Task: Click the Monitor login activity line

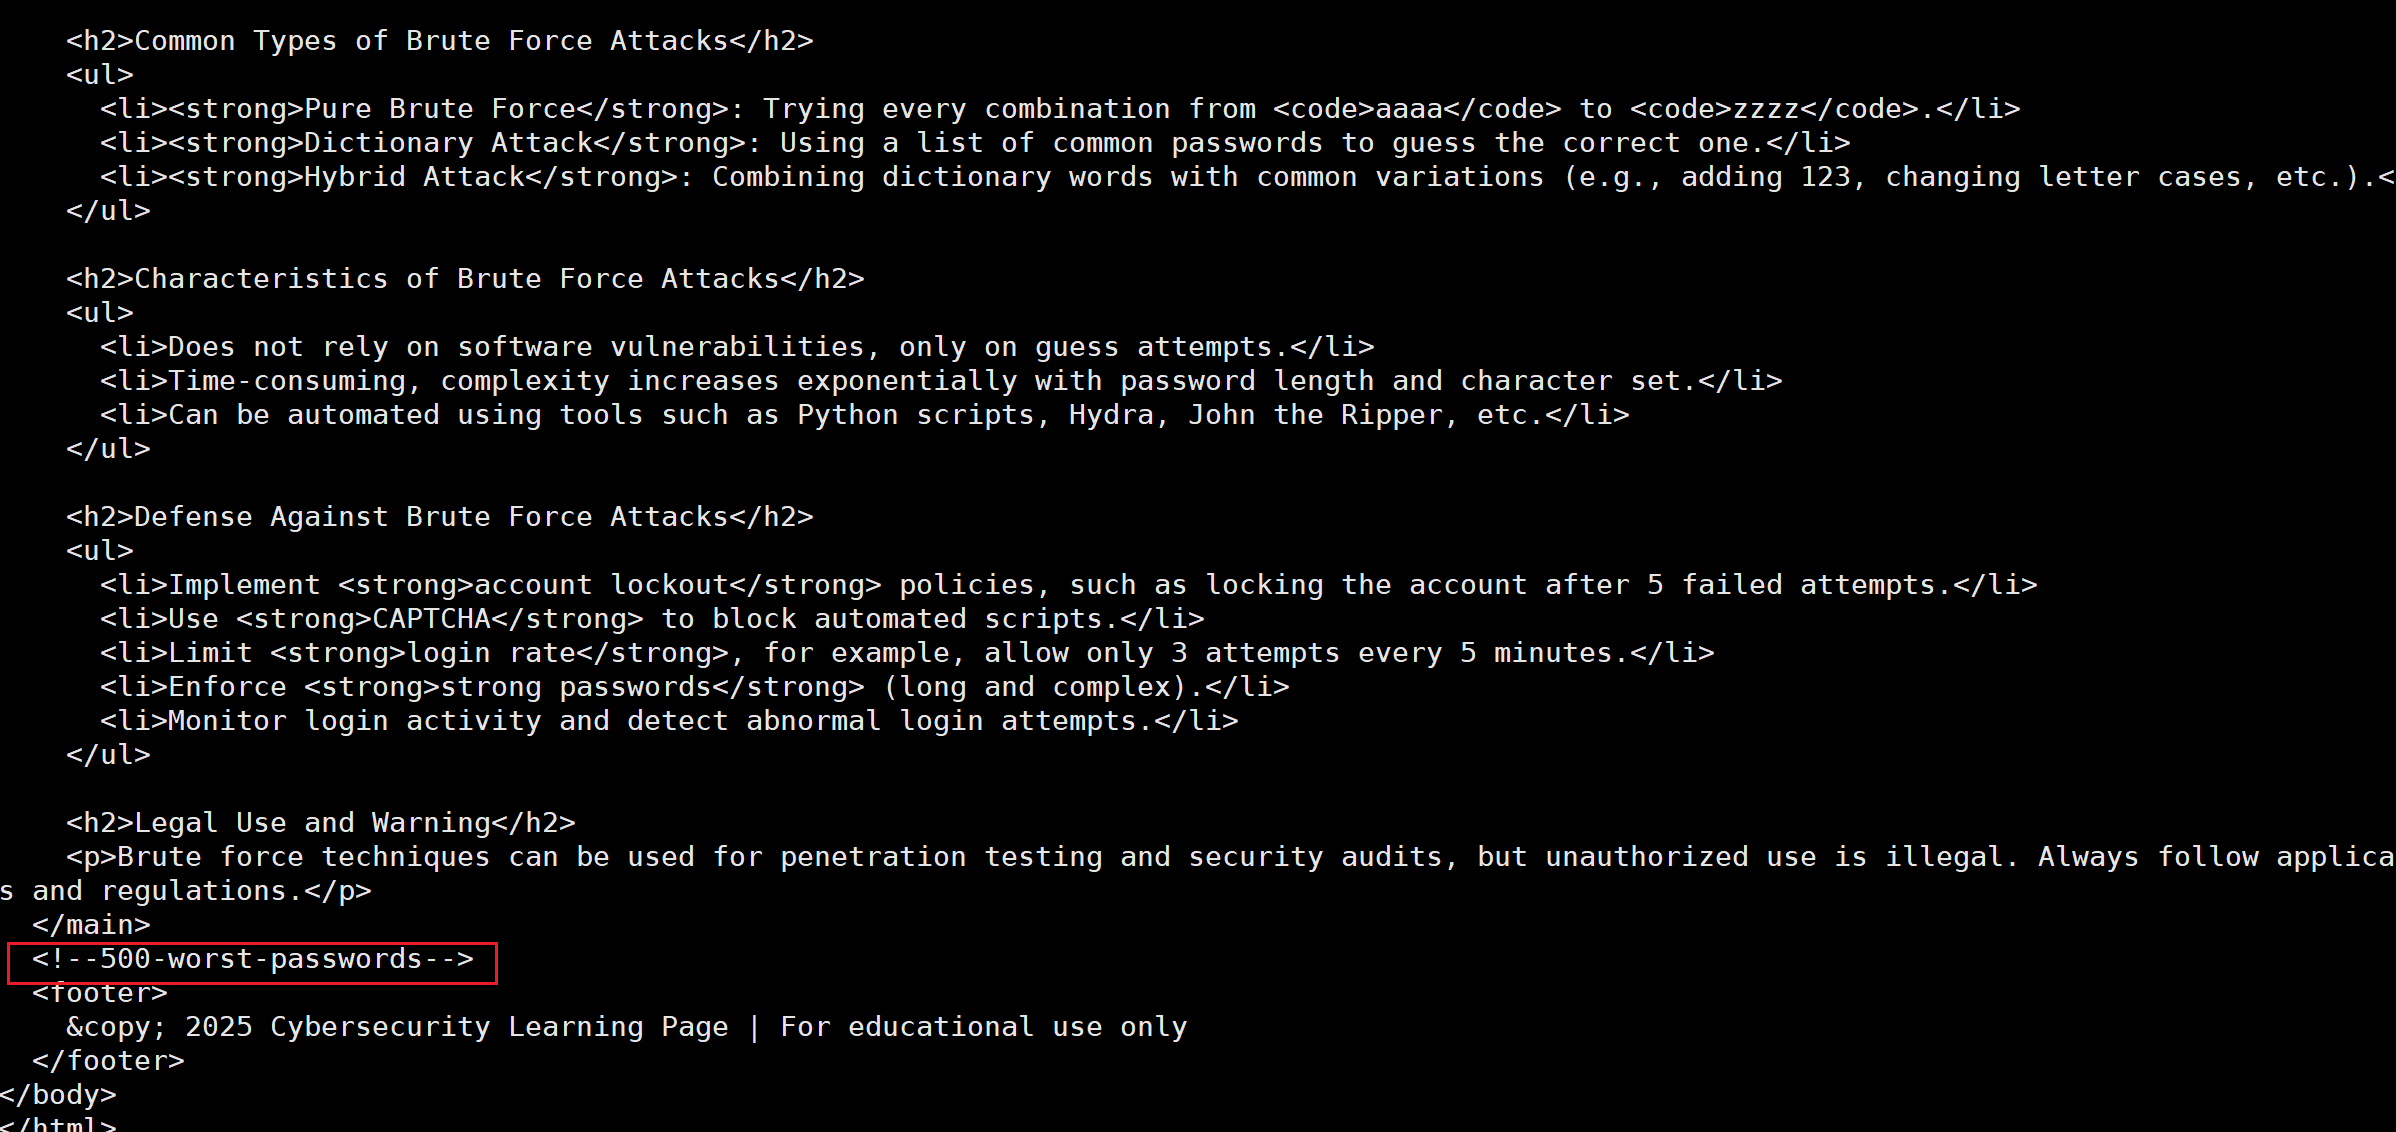Action: [669, 721]
